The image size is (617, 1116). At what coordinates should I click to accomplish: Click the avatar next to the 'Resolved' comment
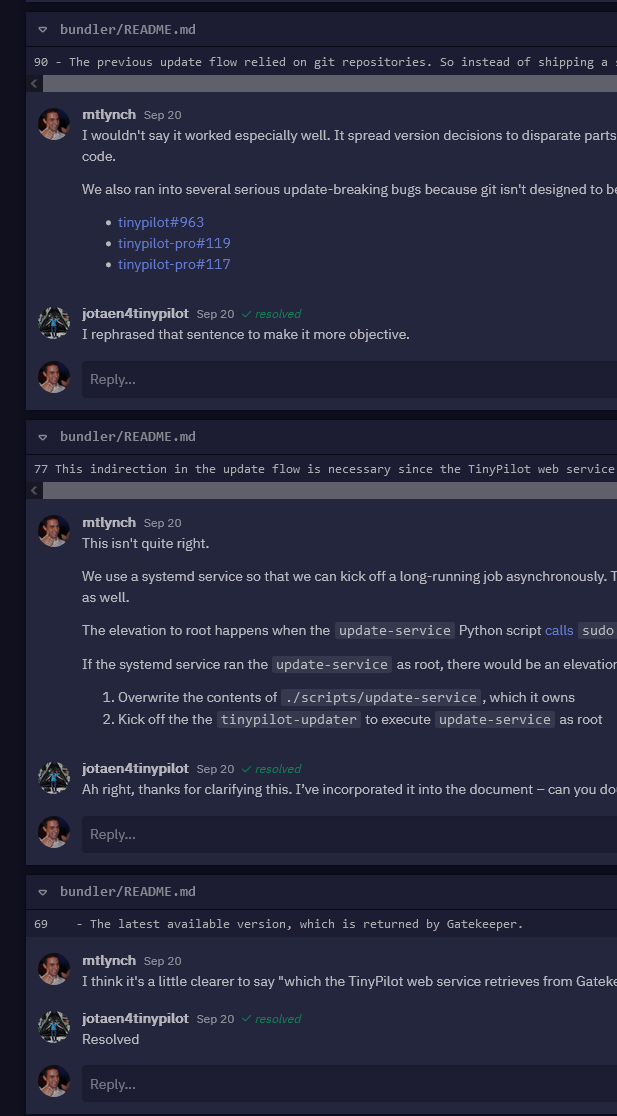(x=54, y=1028)
